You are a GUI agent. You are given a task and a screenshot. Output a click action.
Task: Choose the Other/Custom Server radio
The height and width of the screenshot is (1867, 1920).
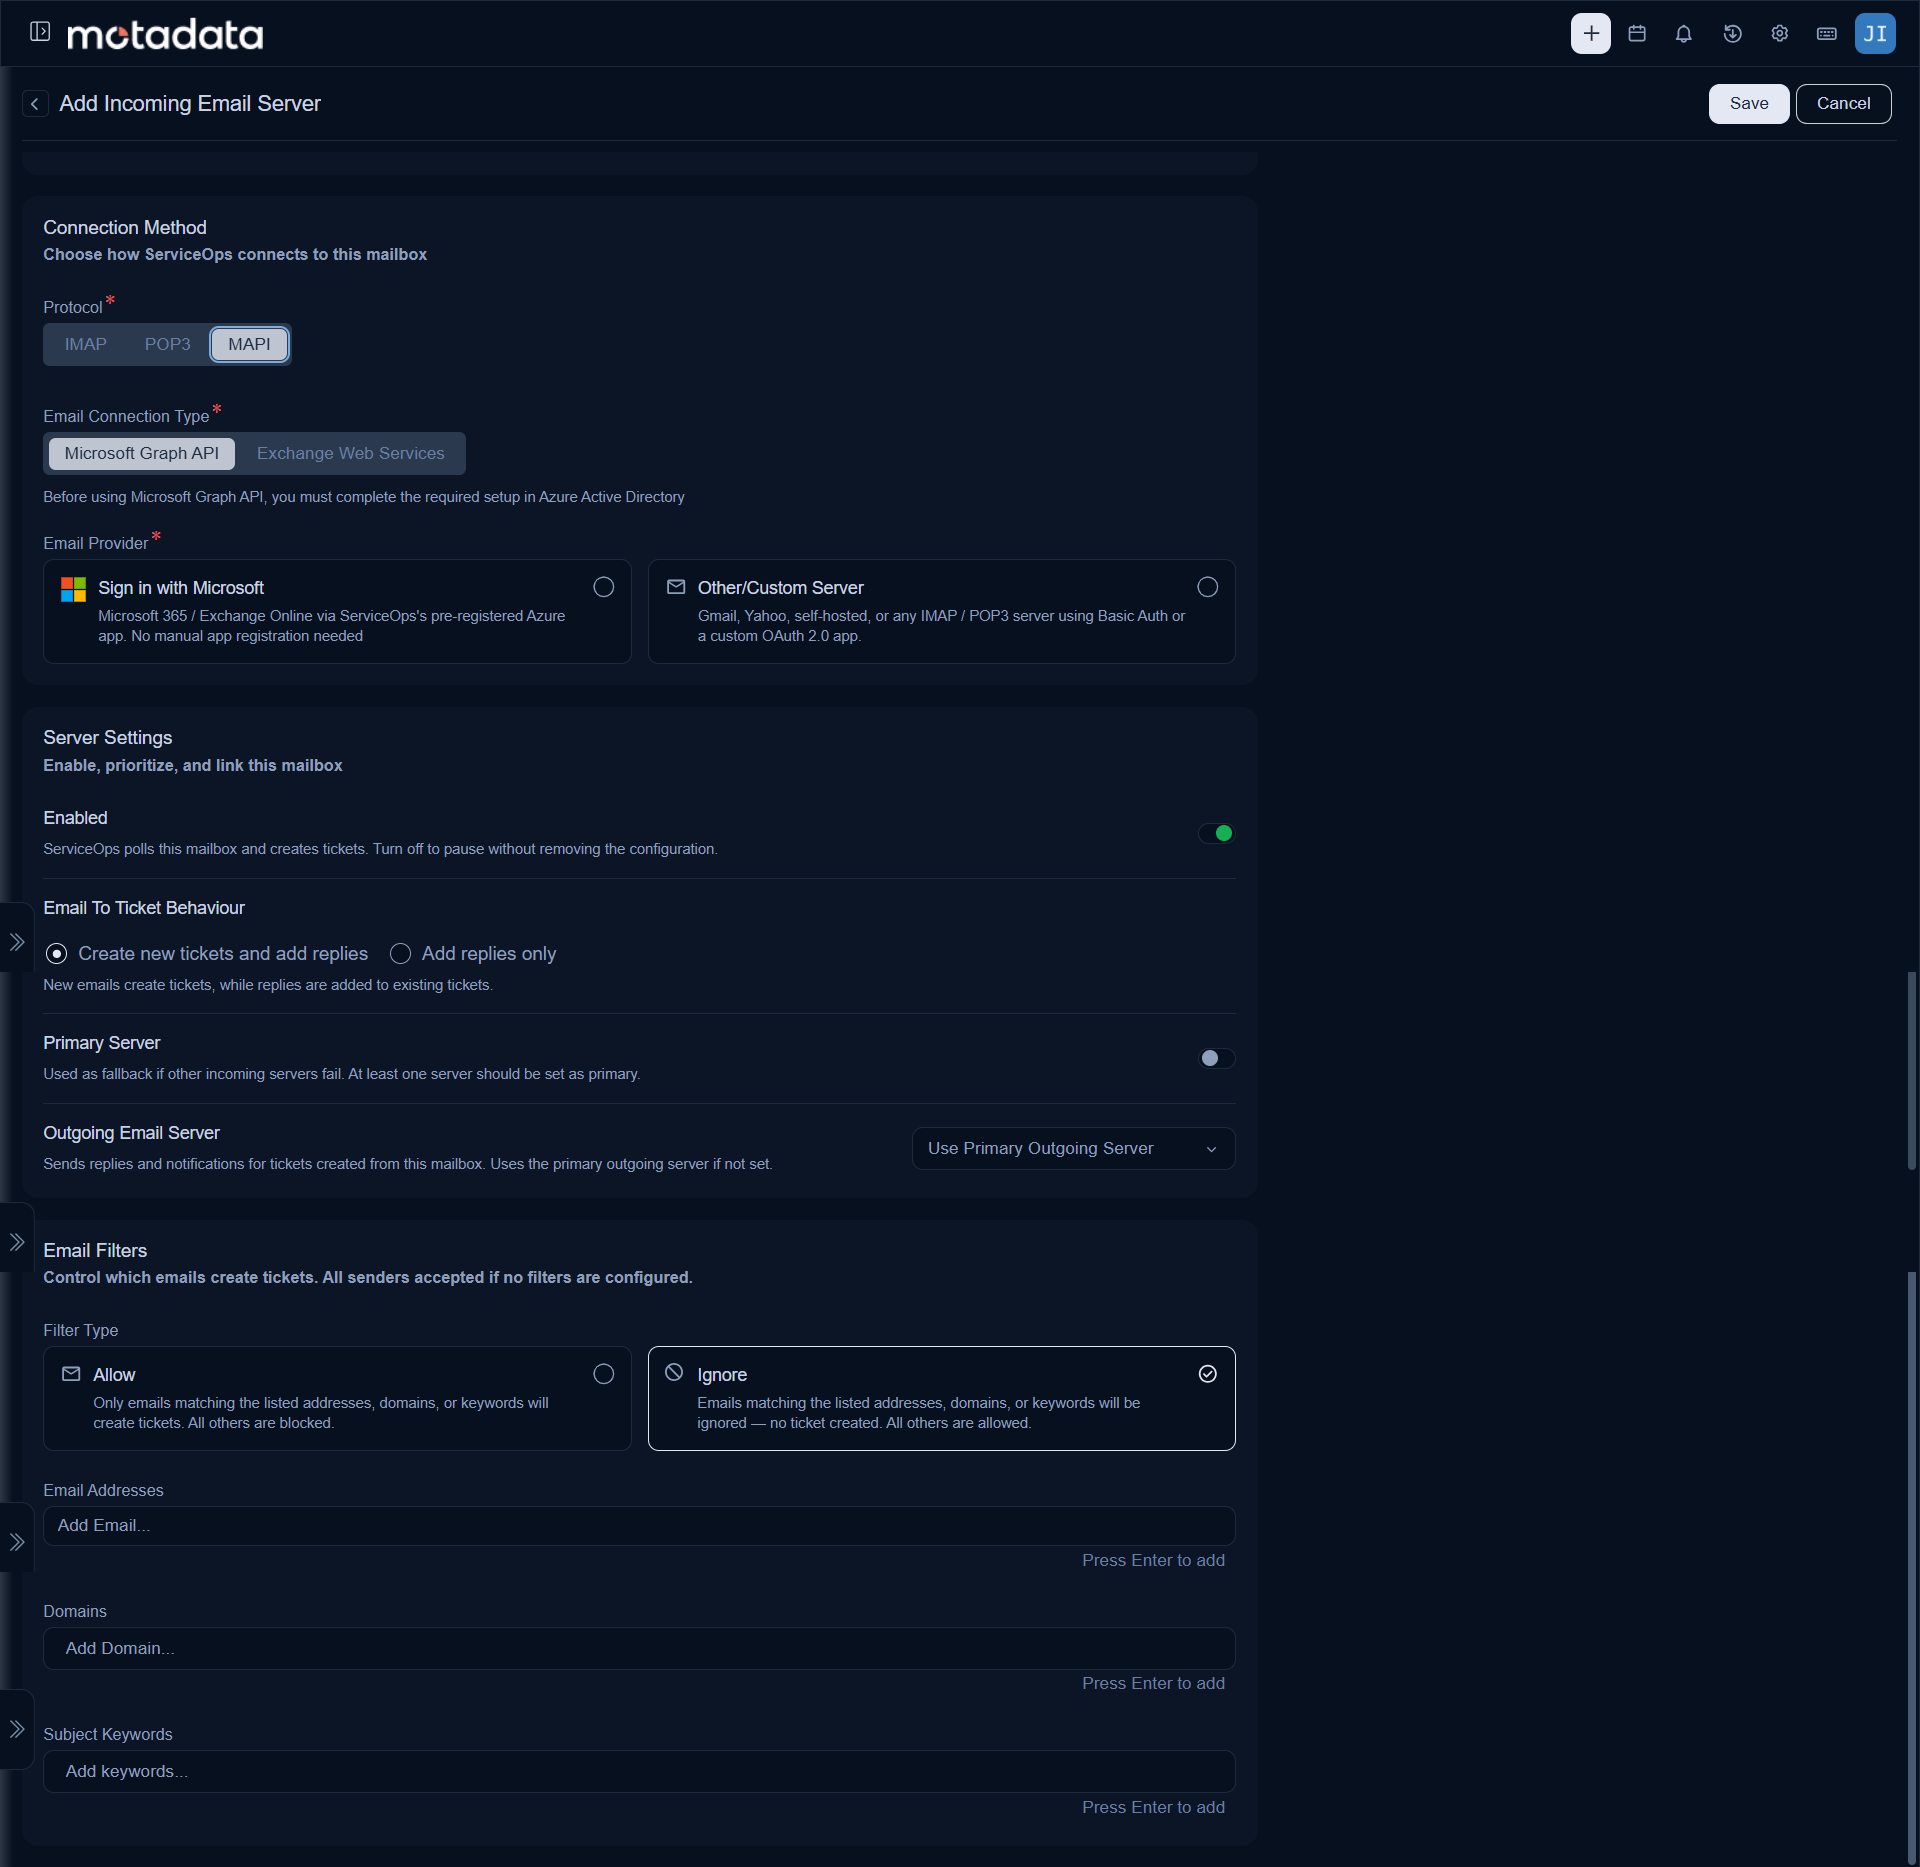[1208, 587]
